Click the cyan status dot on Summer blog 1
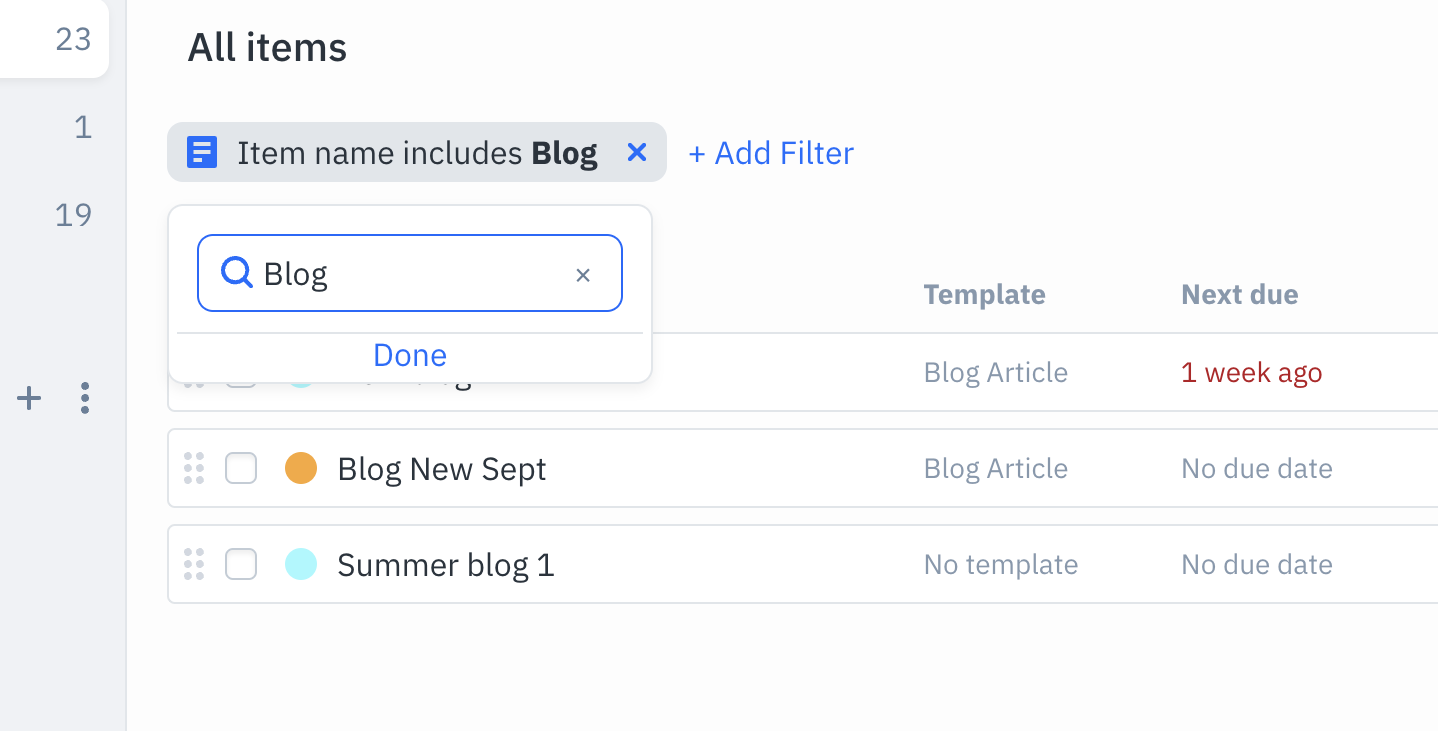 coord(302,564)
